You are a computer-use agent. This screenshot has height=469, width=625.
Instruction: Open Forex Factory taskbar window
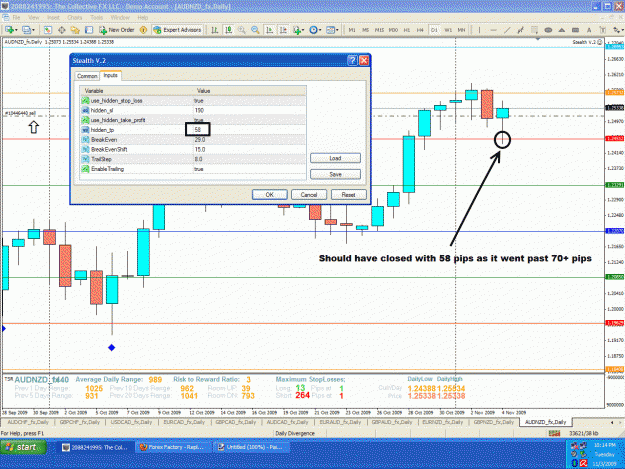[x=172, y=447]
